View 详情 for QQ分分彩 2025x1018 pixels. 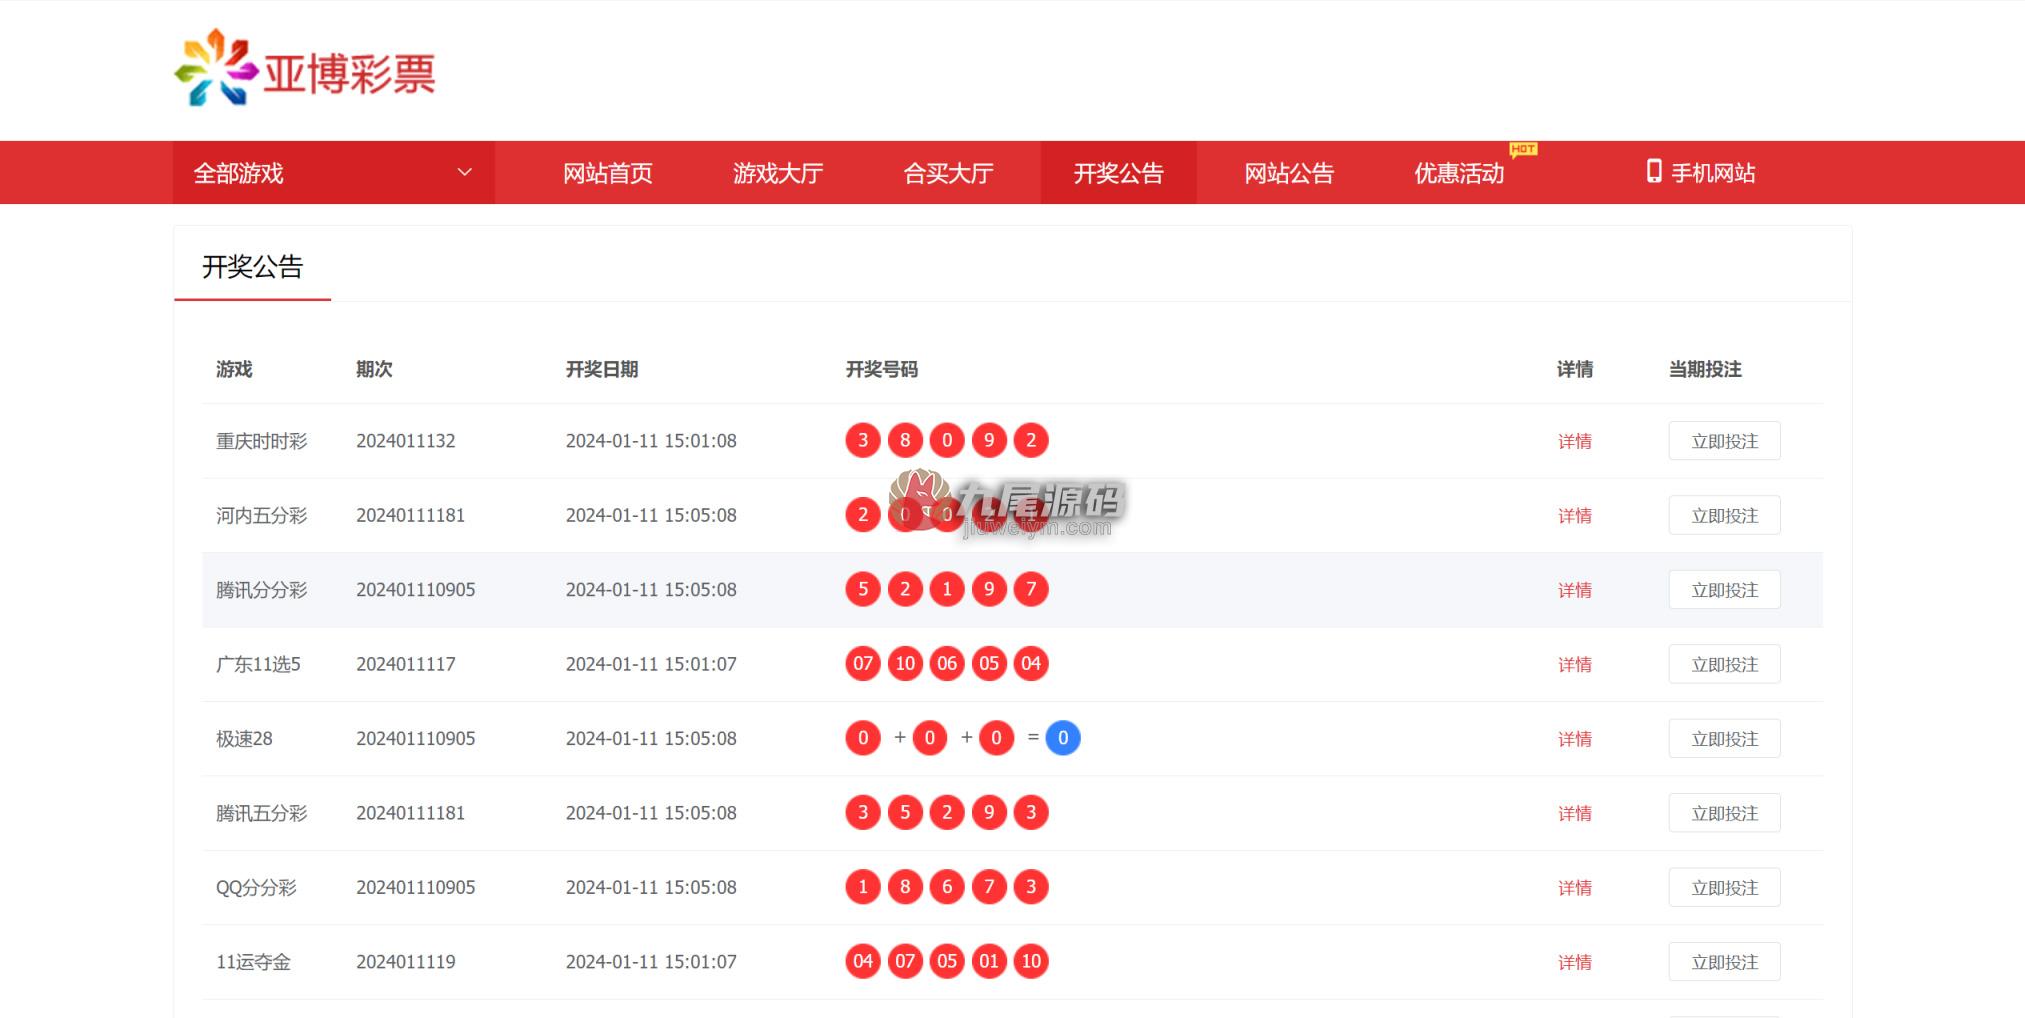(x=1574, y=888)
